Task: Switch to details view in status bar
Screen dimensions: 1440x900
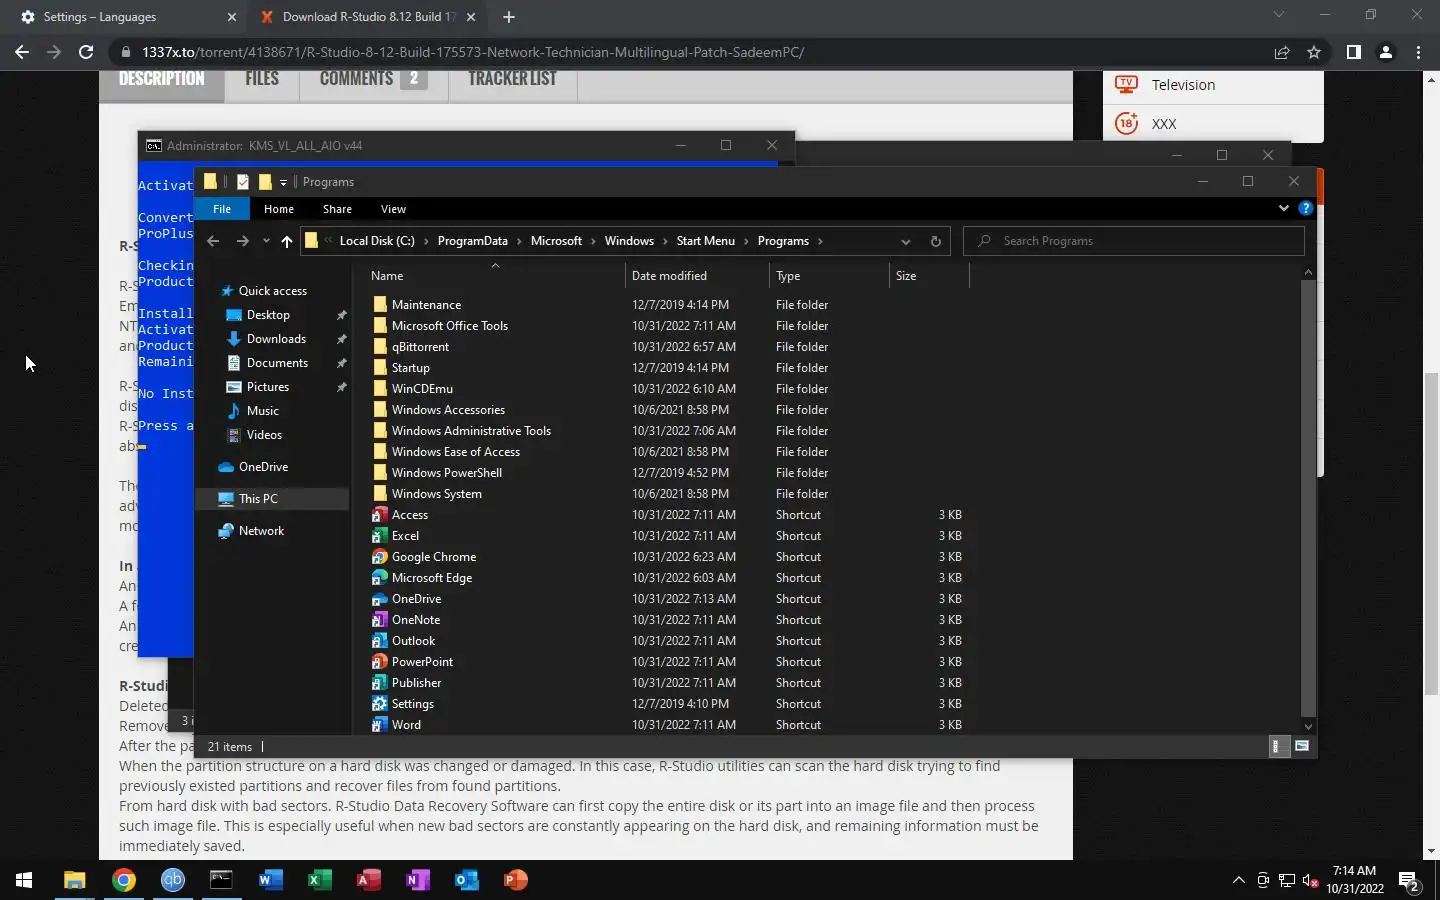Action: pos(1277,746)
